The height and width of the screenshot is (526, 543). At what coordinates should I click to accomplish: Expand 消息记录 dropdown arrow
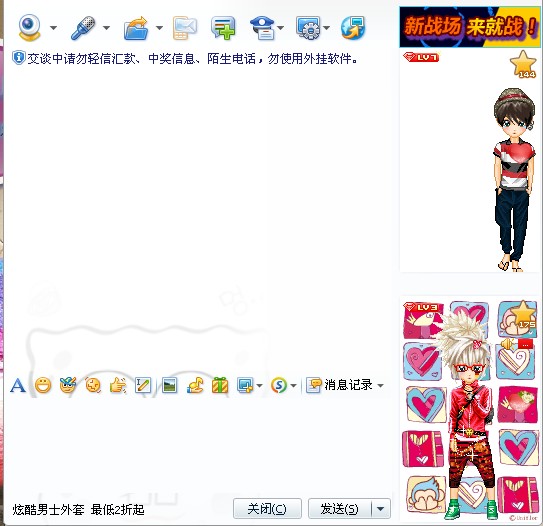[380, 385]
